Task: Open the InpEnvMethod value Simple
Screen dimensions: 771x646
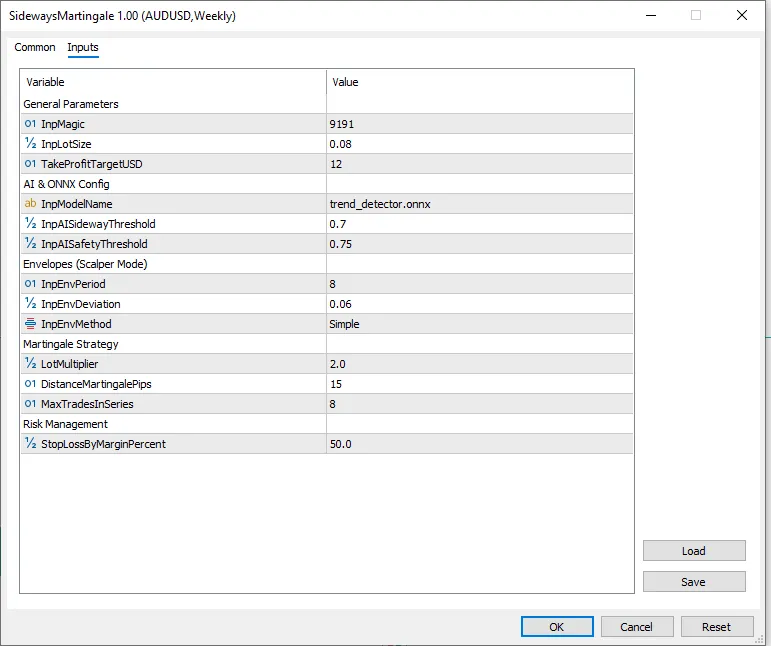Action: (480, 324)
